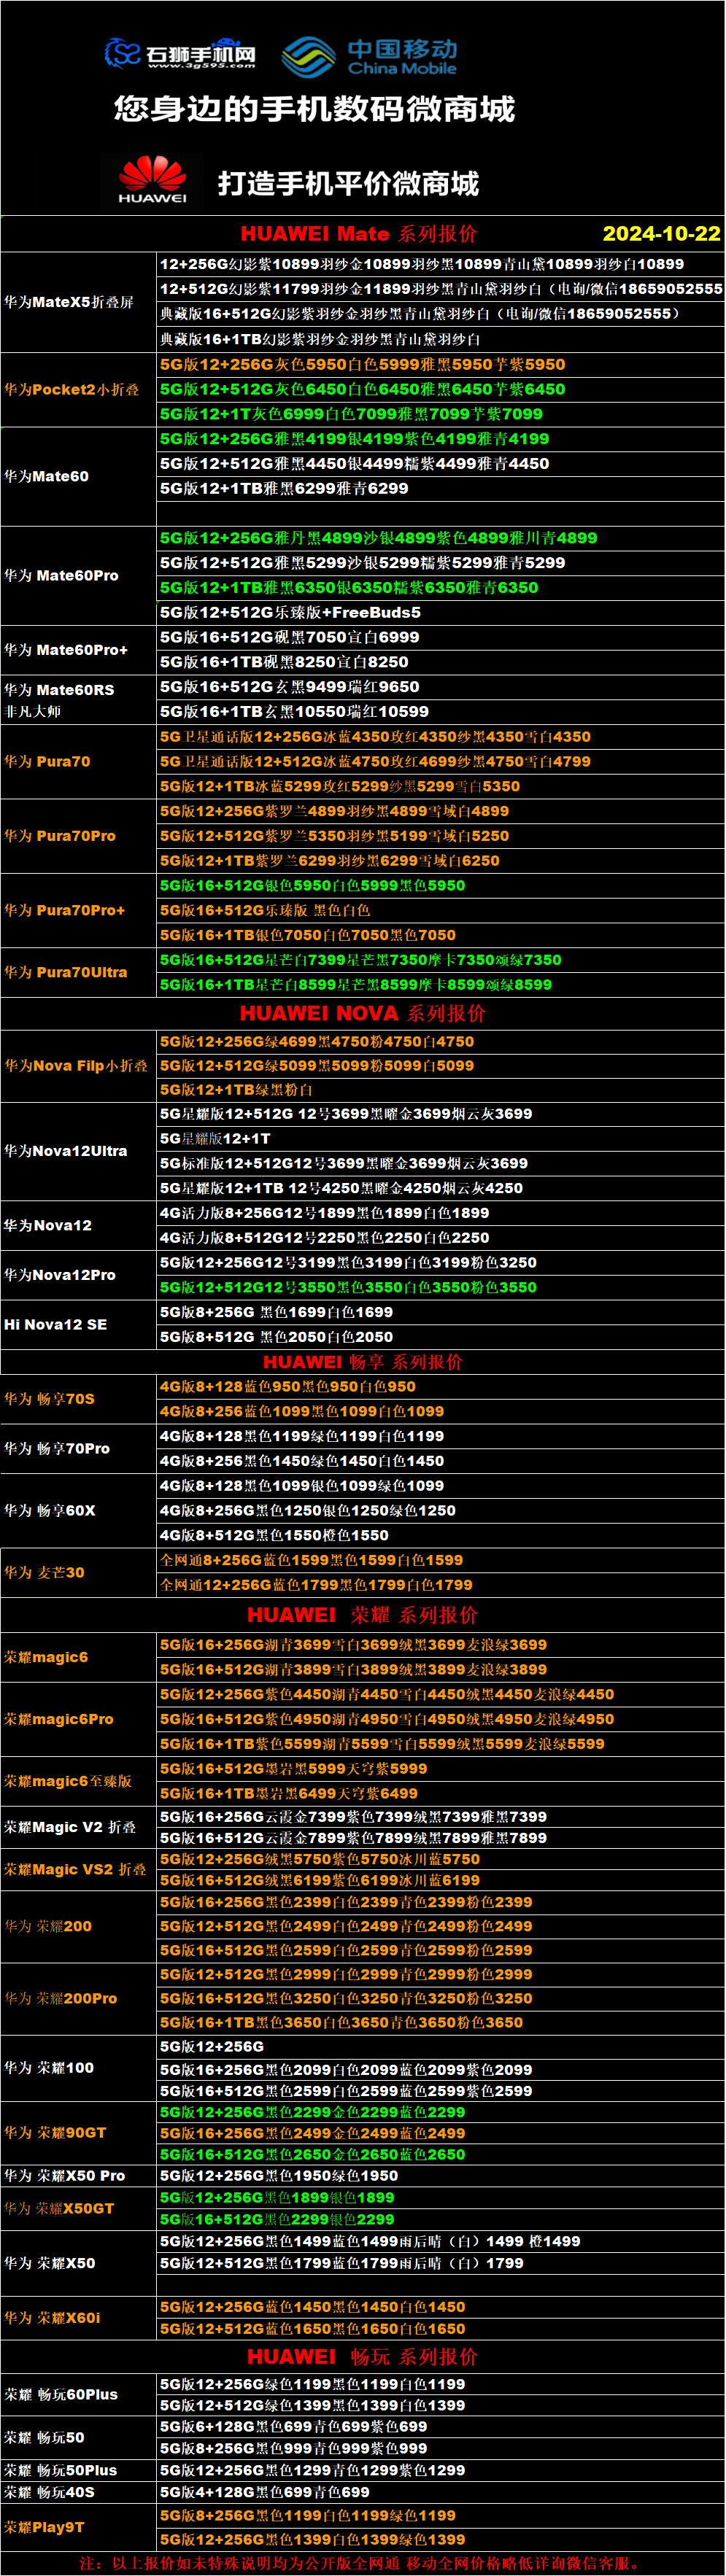Select the 荣耀magic6Pro row label
Screen dimensions: 726x2576
click(x=59, y=1719)
